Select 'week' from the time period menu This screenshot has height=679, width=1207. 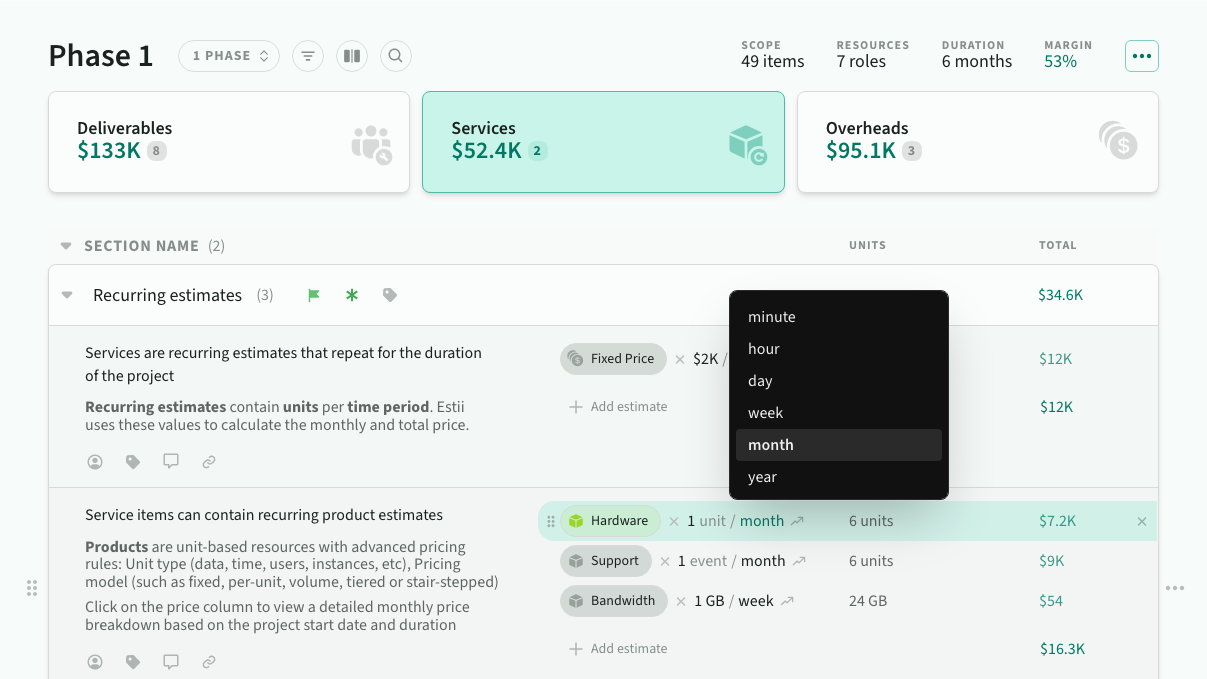pos(765,413)
